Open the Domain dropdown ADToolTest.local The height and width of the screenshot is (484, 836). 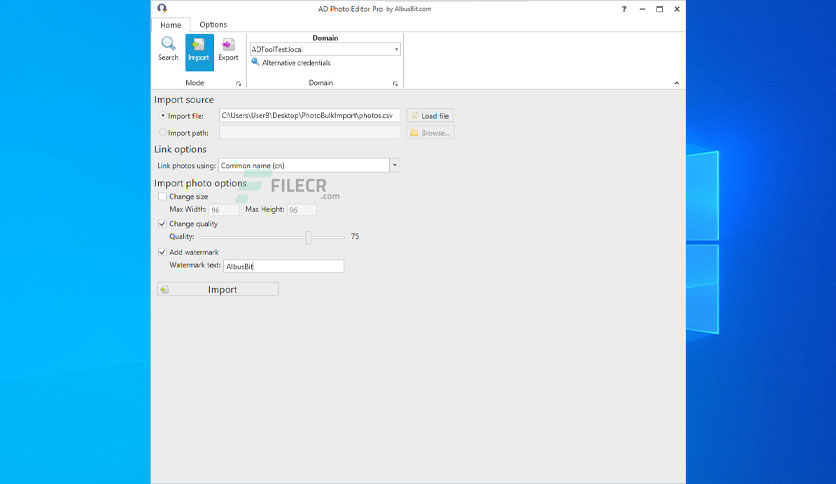click(325, 49)
